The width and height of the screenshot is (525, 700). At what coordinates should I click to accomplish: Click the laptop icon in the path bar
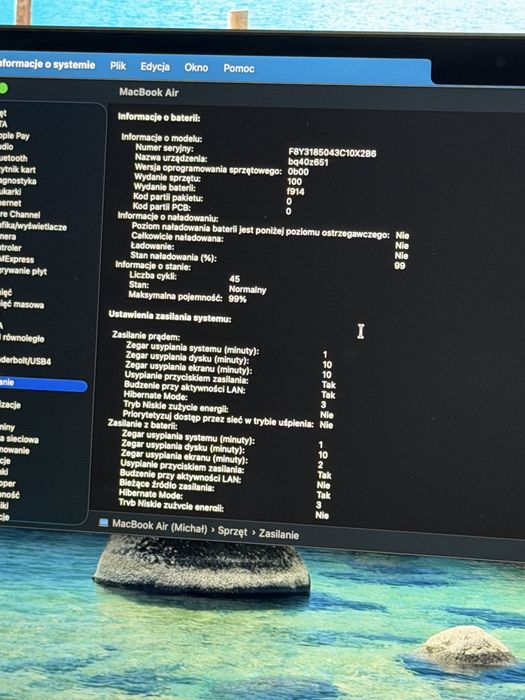coord(104,522)
